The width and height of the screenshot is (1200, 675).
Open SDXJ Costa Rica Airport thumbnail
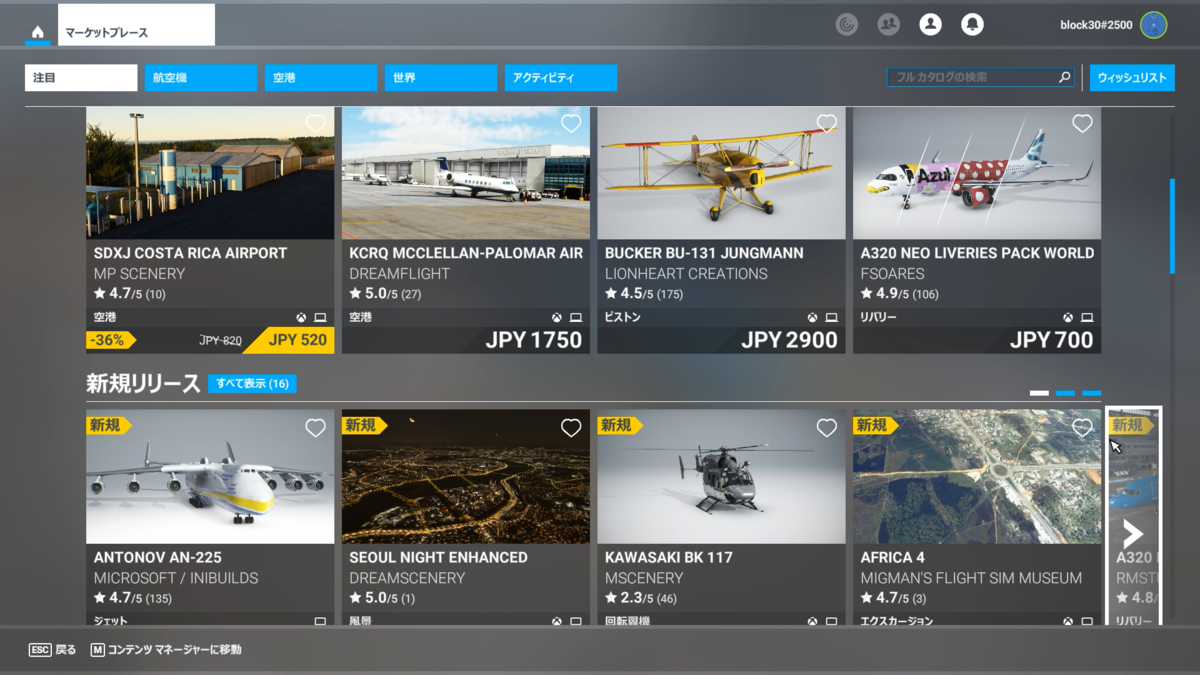click(x=210, y=173)
